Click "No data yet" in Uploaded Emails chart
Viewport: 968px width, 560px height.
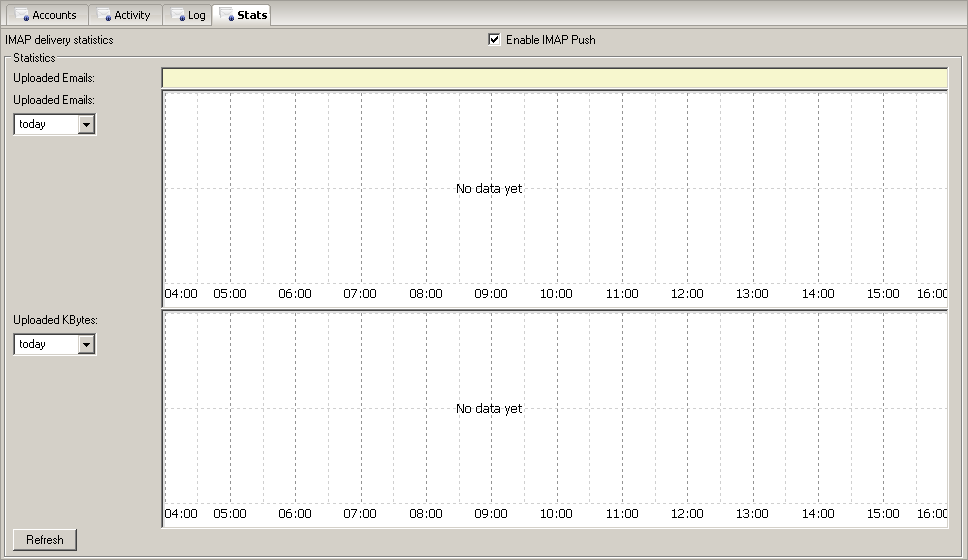[489, 189]
